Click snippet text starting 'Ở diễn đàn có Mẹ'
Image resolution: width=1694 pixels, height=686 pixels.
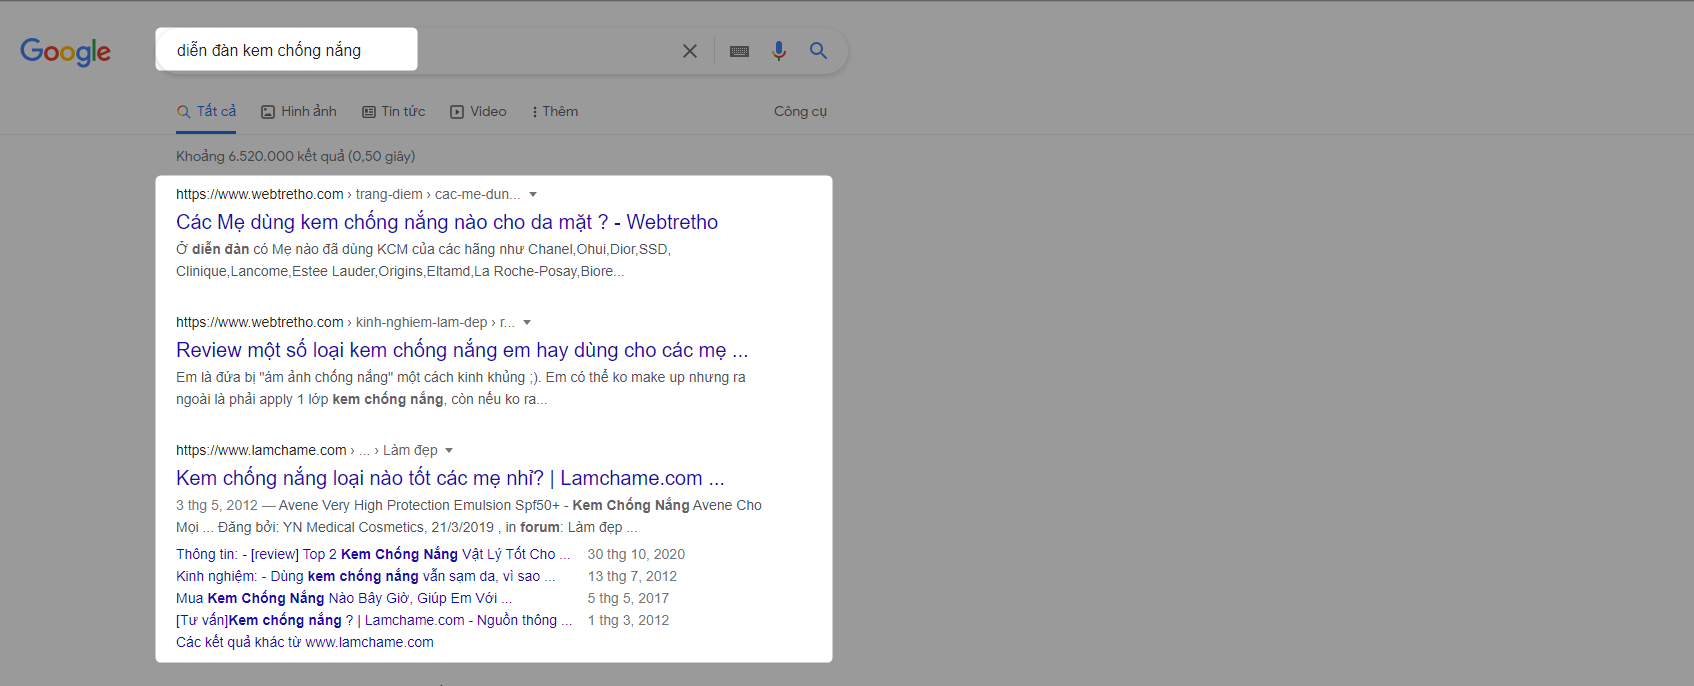pos(424,260)
